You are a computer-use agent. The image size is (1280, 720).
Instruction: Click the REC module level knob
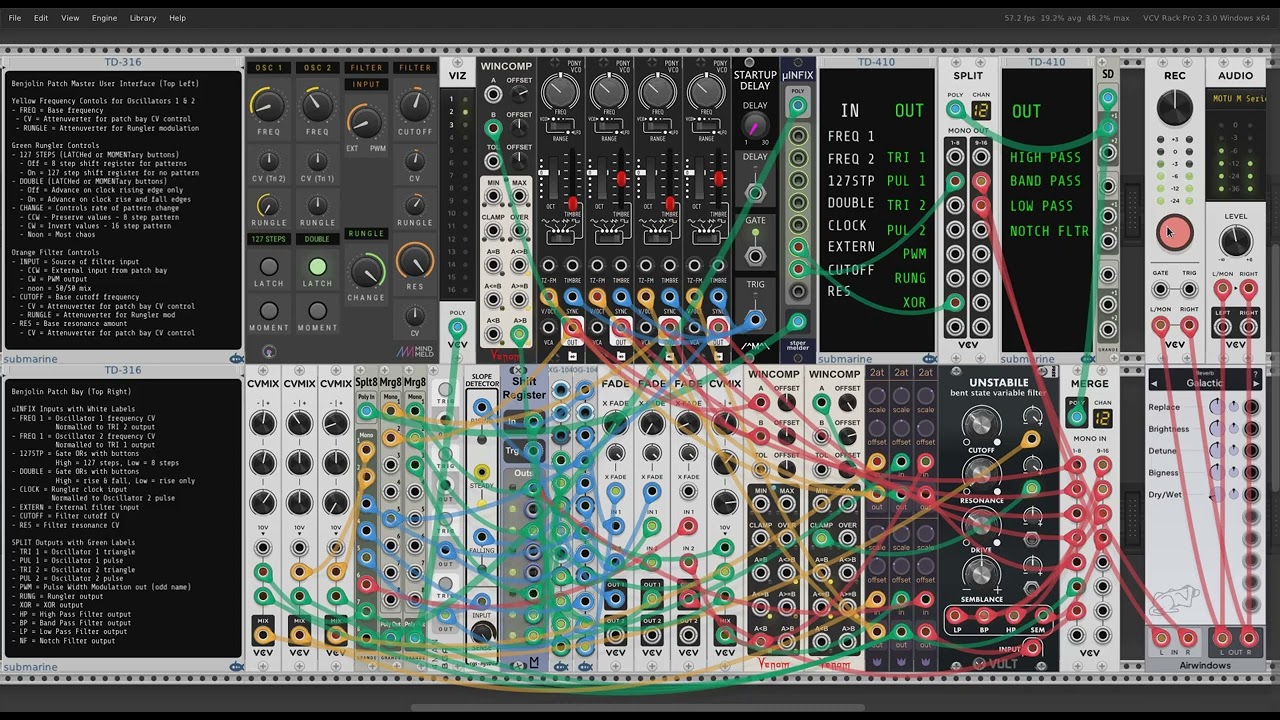pyautogui.click(x=1175, y=108)
